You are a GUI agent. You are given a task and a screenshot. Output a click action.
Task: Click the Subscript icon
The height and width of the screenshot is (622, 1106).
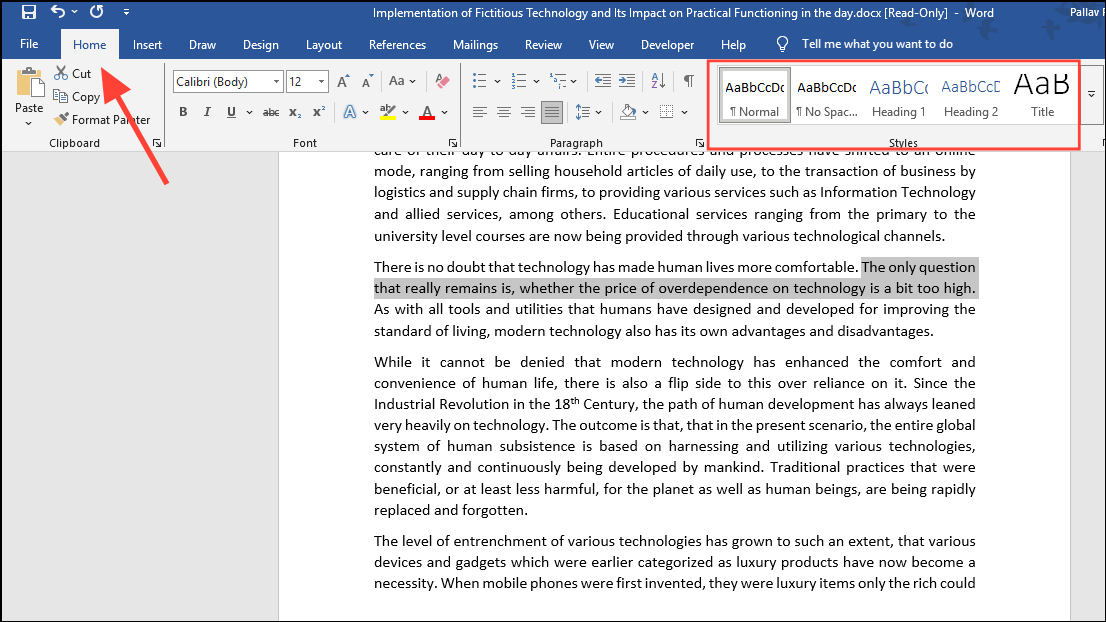[x=294, y=111]
